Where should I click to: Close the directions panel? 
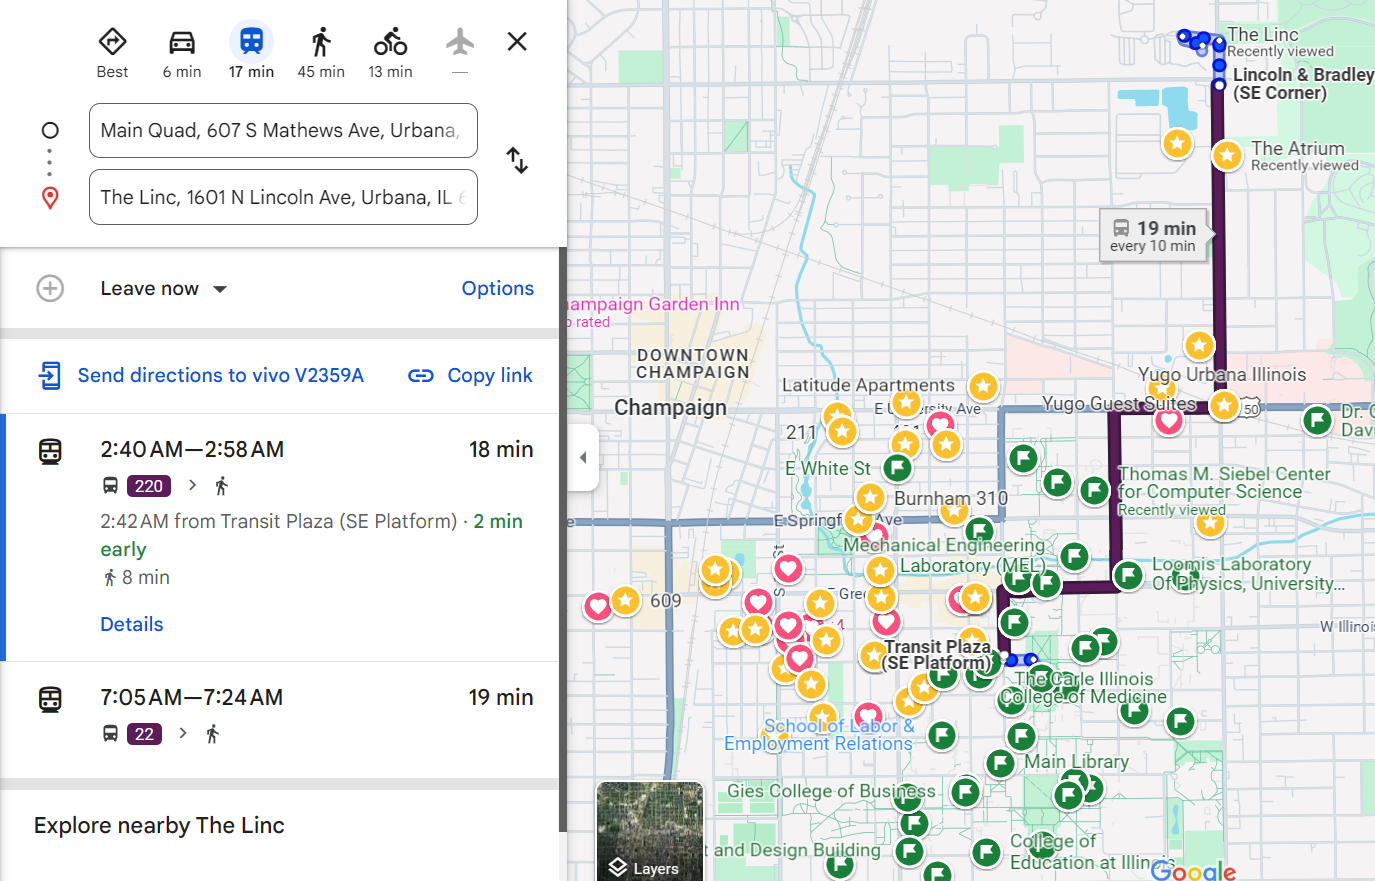(x=517, y=42)
